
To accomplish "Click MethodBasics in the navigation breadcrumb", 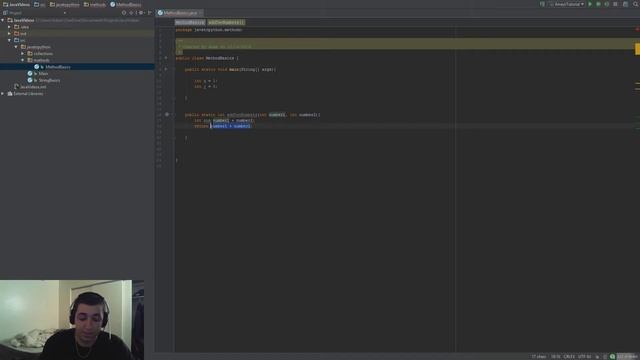I will [x=126, y=4].
